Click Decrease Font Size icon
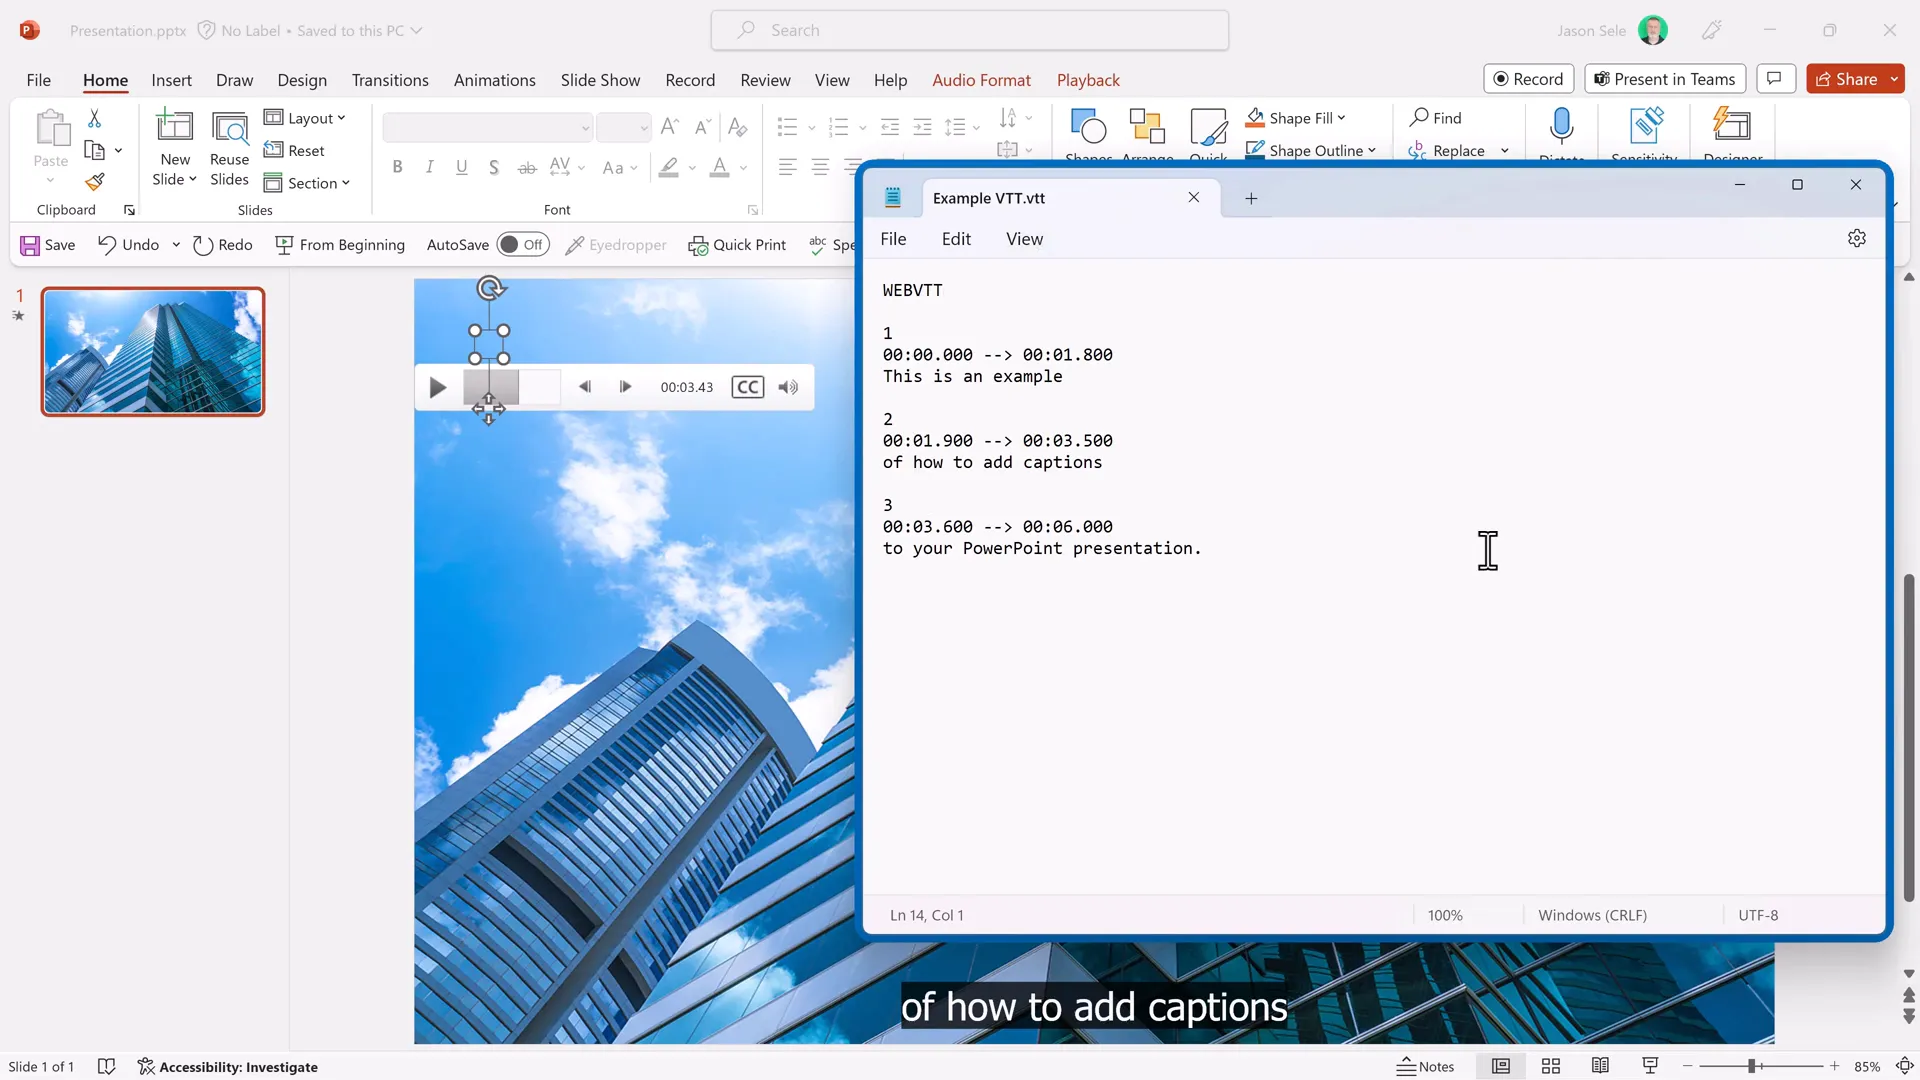This screenshot has height=1080, width=1920. click(x=703, y=127)
